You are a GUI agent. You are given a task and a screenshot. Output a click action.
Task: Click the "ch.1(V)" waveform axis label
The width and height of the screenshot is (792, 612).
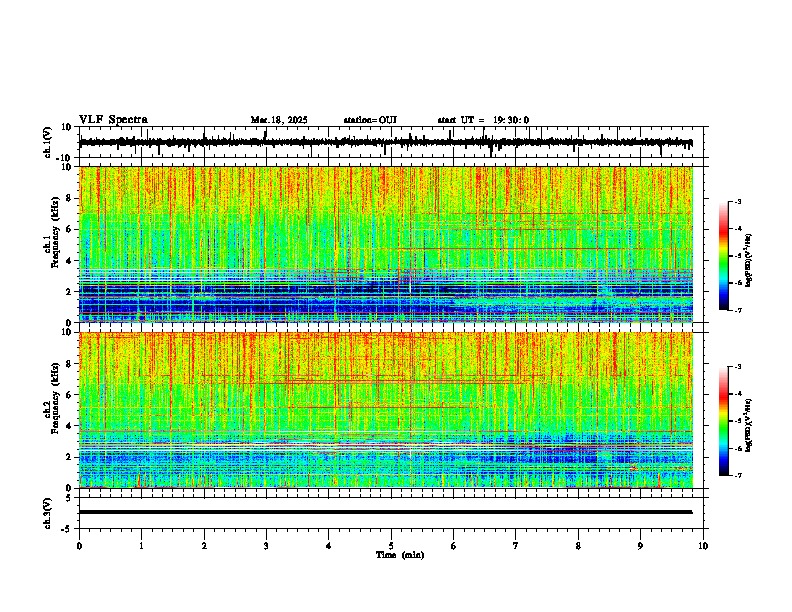point(48,142)
